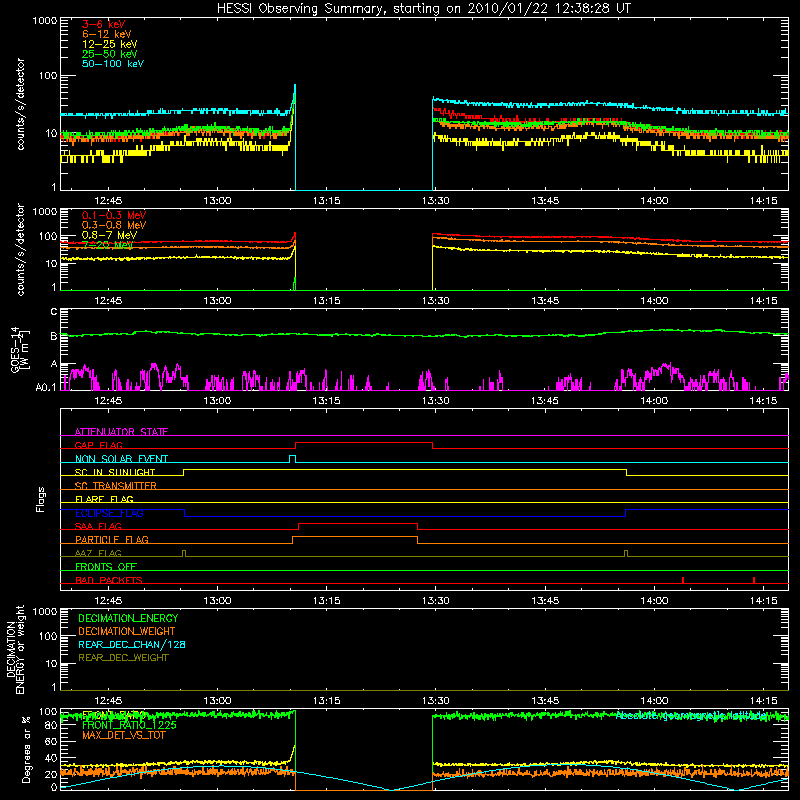
Task: Click the second AAZ_FLAG pulse marker
Action: coord(626,553)
